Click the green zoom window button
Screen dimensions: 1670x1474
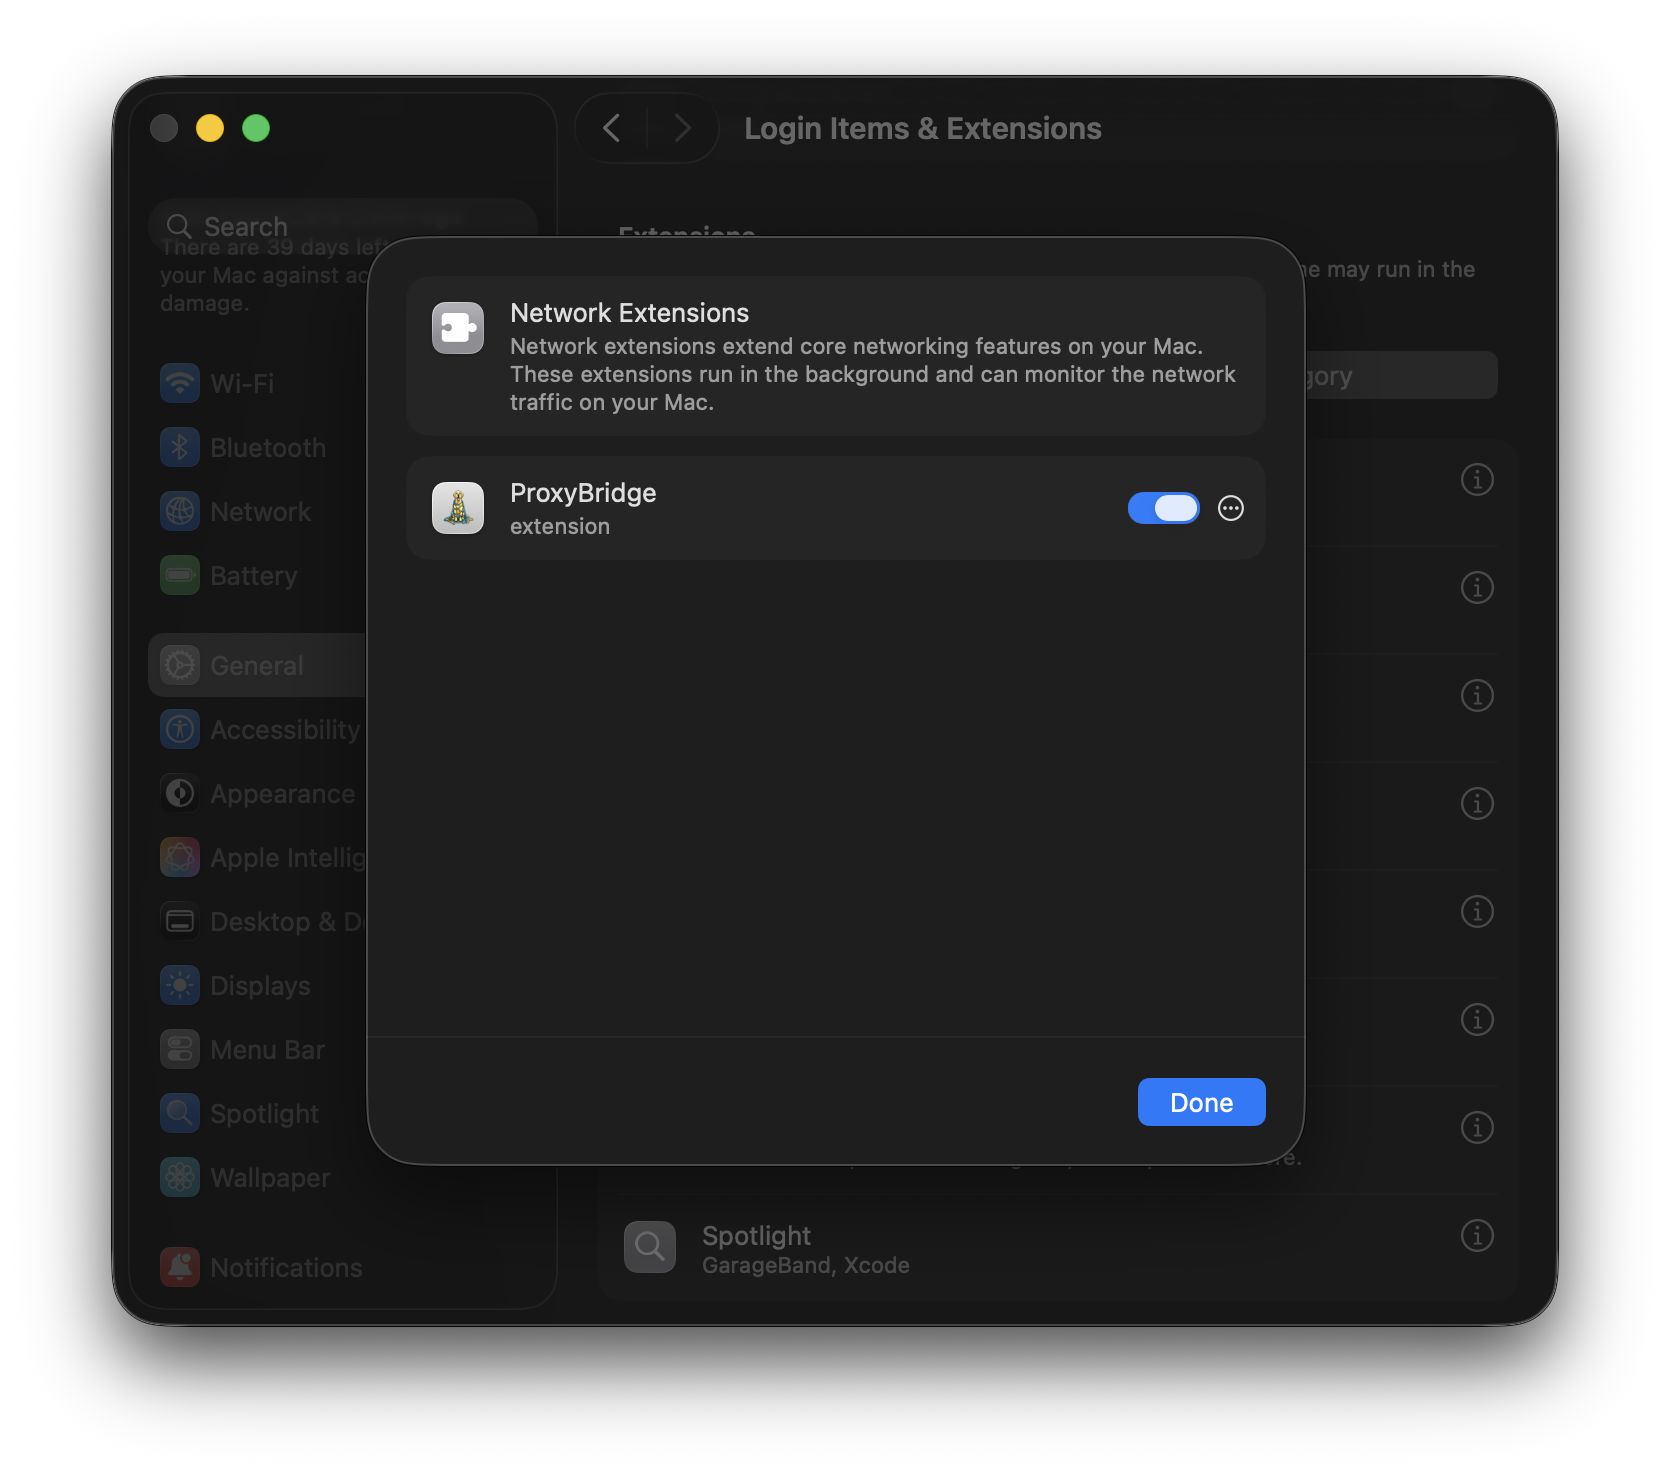tap(256, 128)
